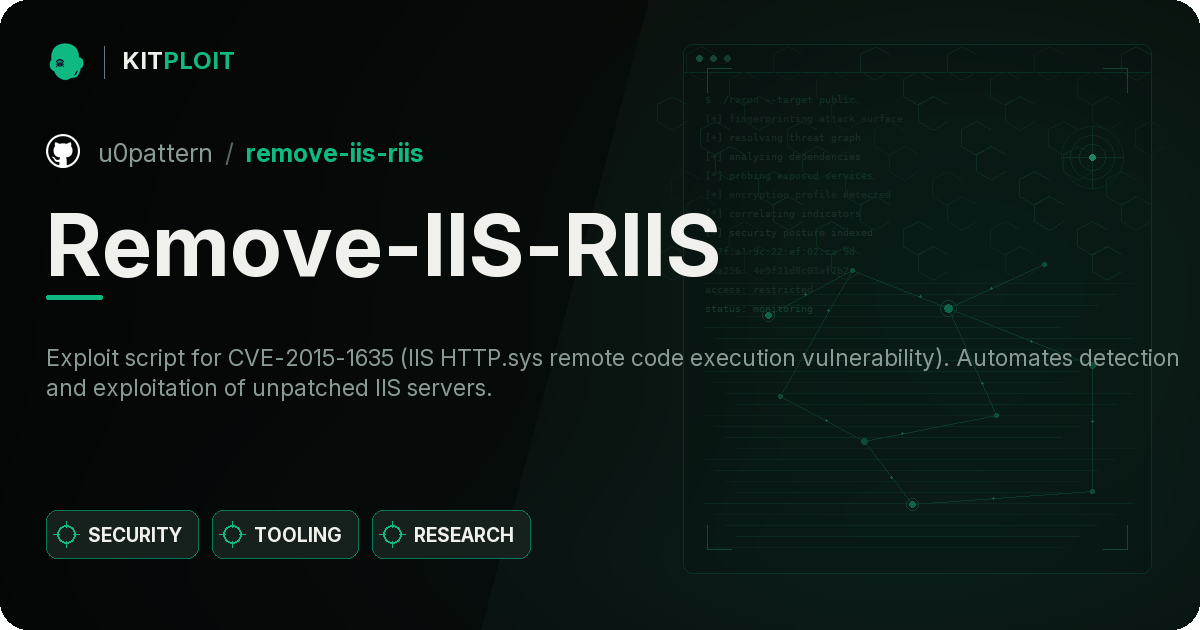Click the RESEARCH tag
The image size is (1200, 630).
451,535
